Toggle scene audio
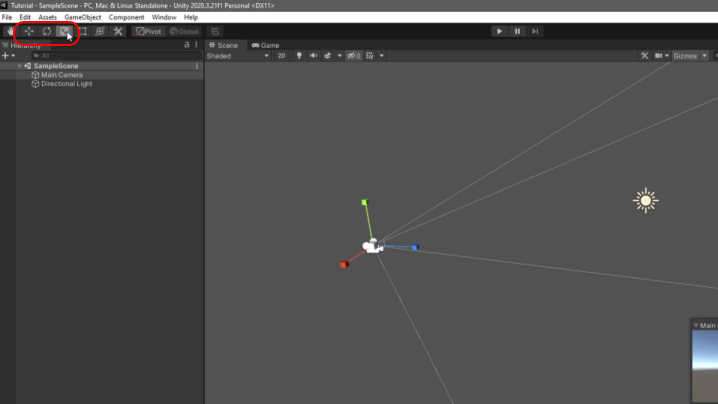Viewport: 718px width, 404px height. (x=313, y=56)
